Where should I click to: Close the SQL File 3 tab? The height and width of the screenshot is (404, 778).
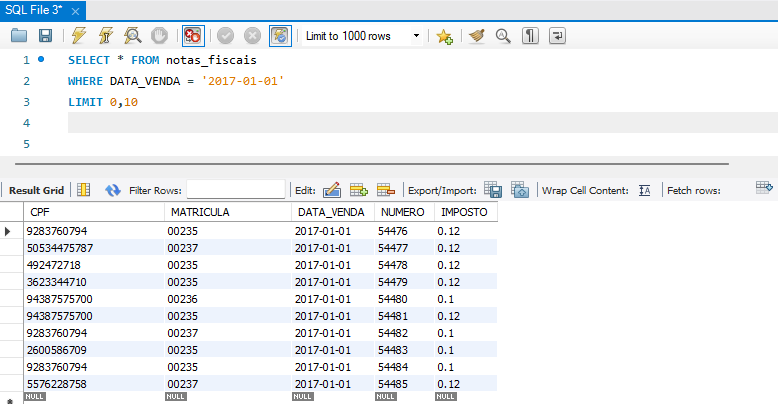click(75, 11)
